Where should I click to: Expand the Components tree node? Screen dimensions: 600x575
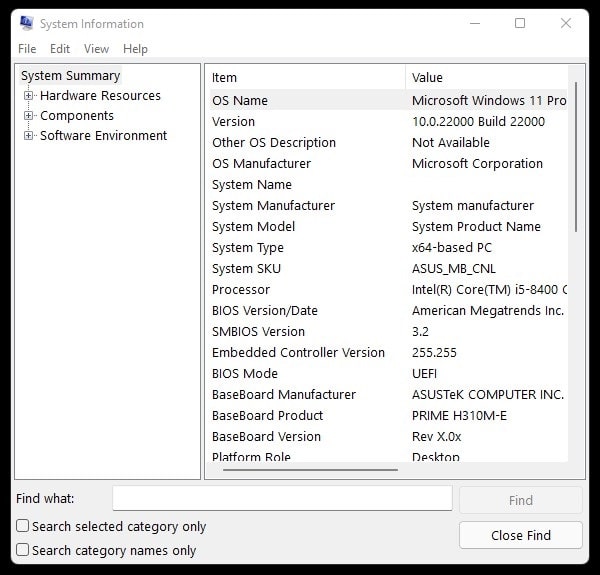pos(28,116)
